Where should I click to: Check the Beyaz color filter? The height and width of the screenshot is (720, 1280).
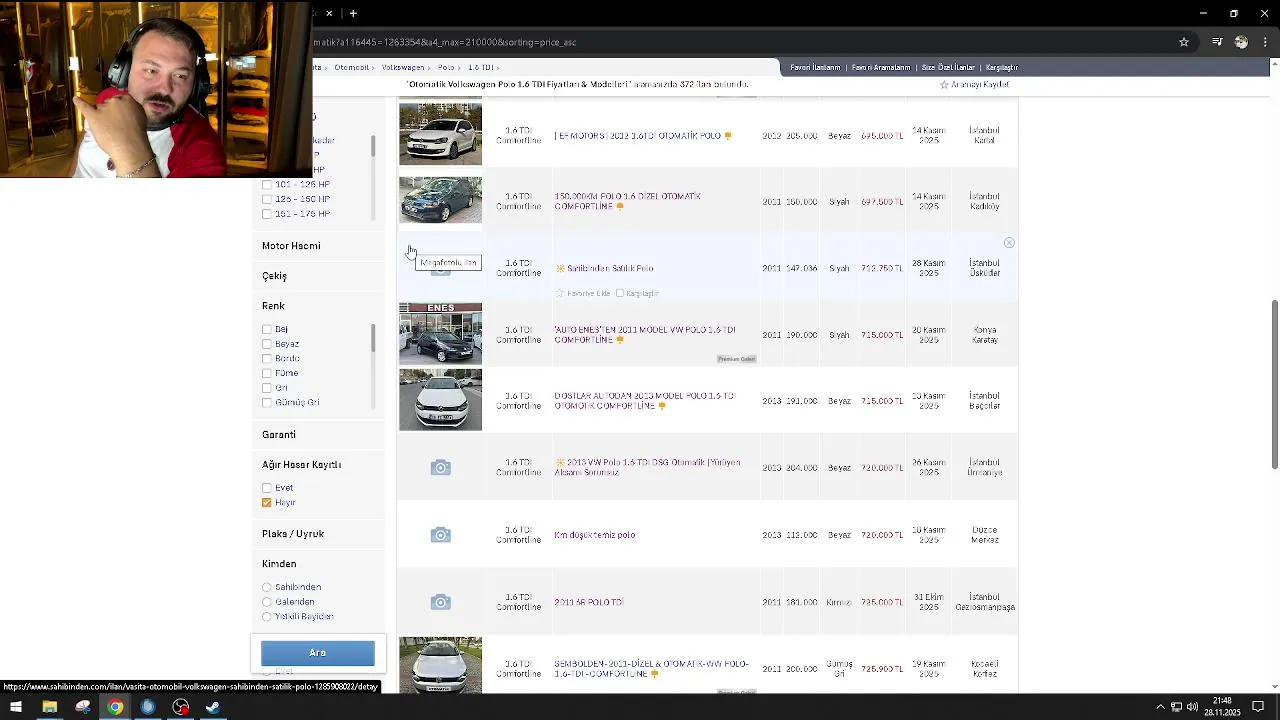click(267, 344)
